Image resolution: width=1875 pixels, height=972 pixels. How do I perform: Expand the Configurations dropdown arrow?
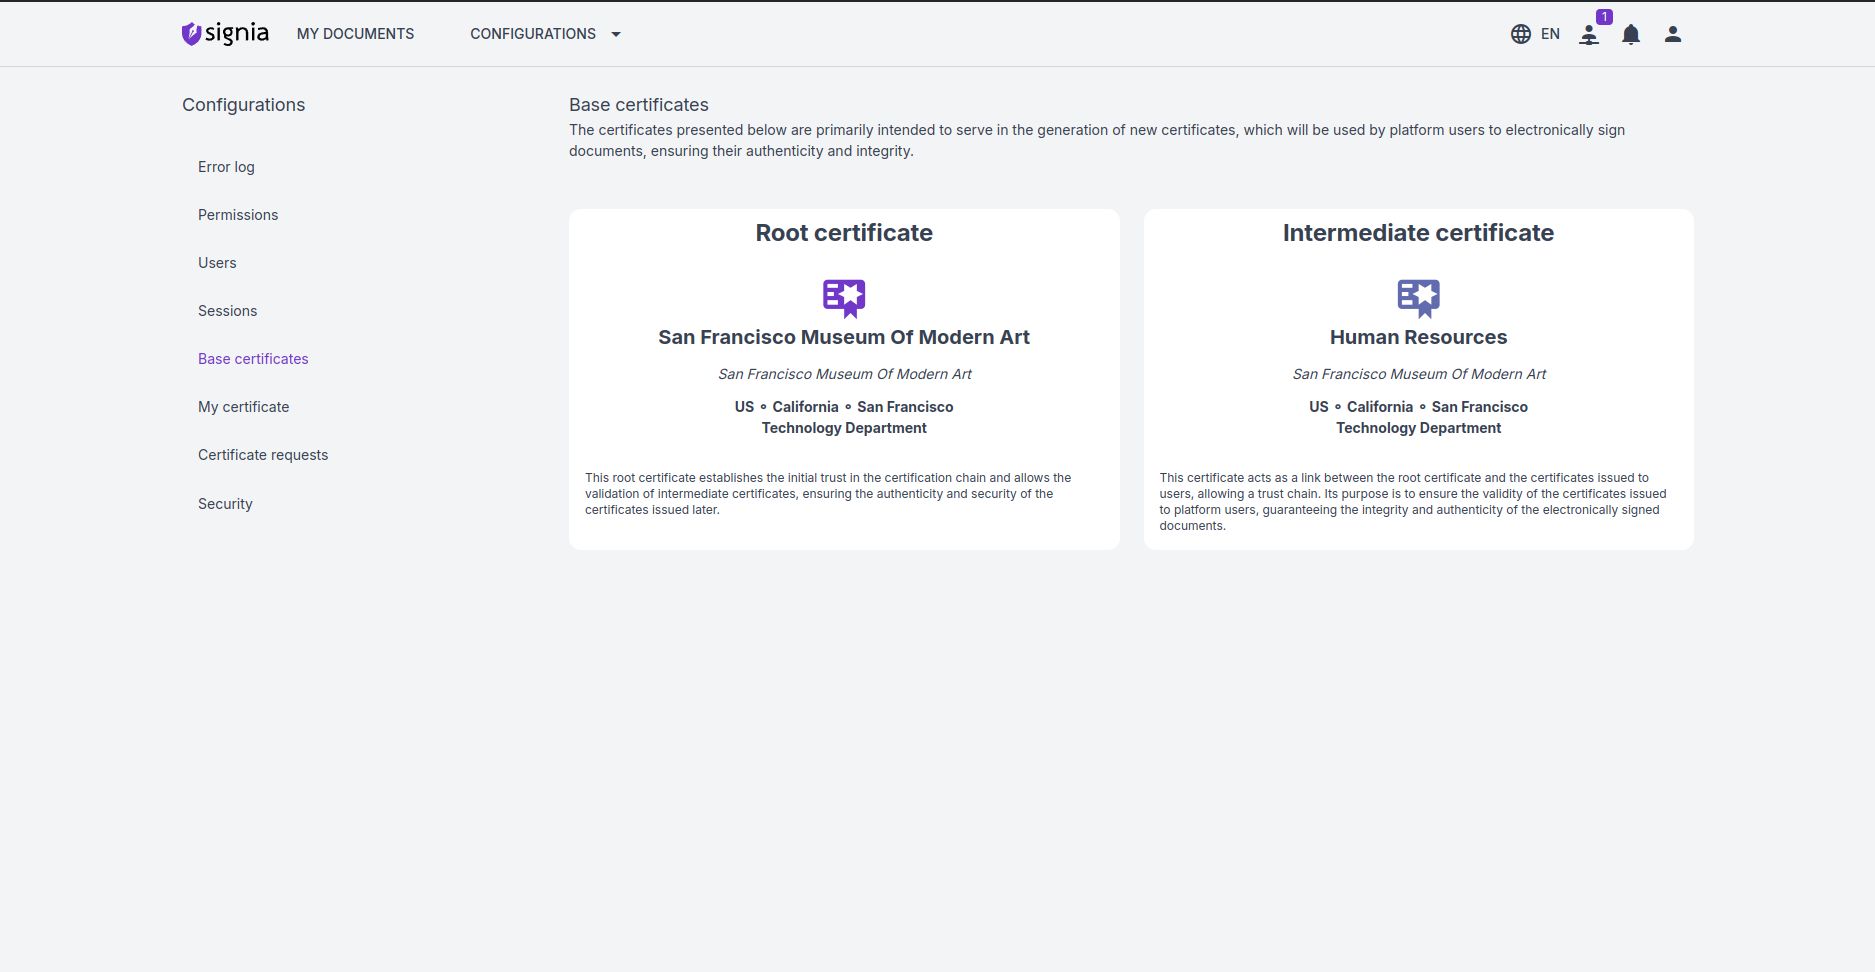pyautogui.click(x=616, y=34)
